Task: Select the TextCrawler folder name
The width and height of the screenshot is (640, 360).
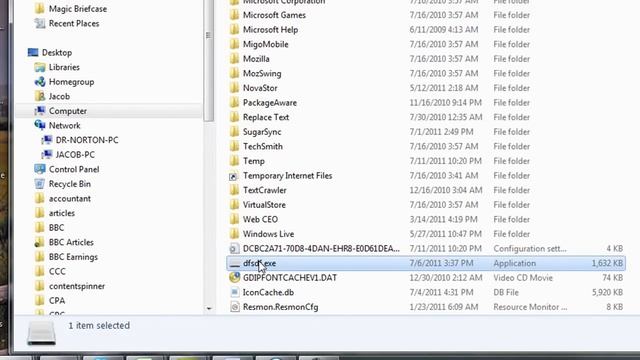Action: click(x=264, y=190)
